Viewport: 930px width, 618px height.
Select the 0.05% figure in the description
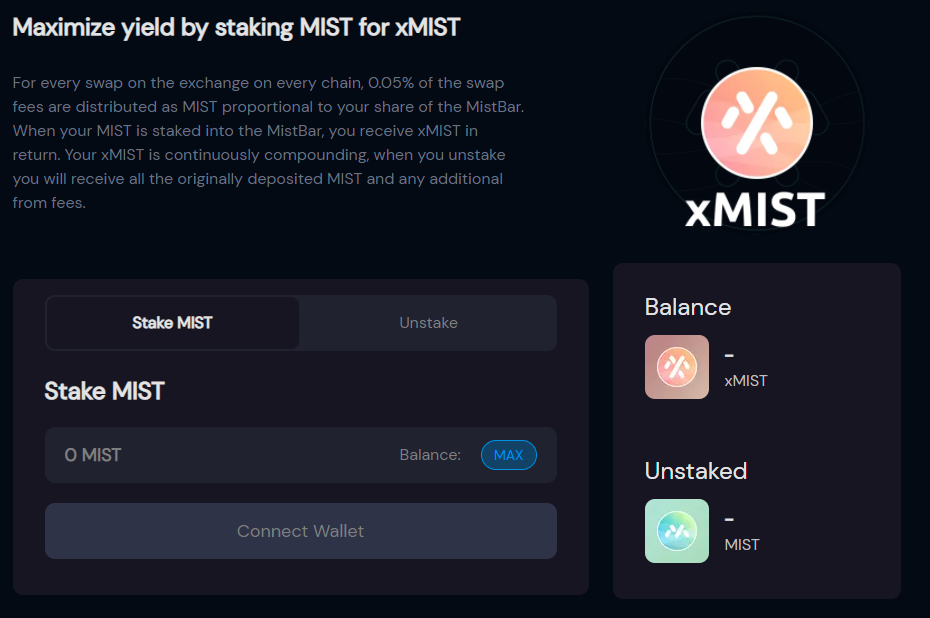[391, 82]
